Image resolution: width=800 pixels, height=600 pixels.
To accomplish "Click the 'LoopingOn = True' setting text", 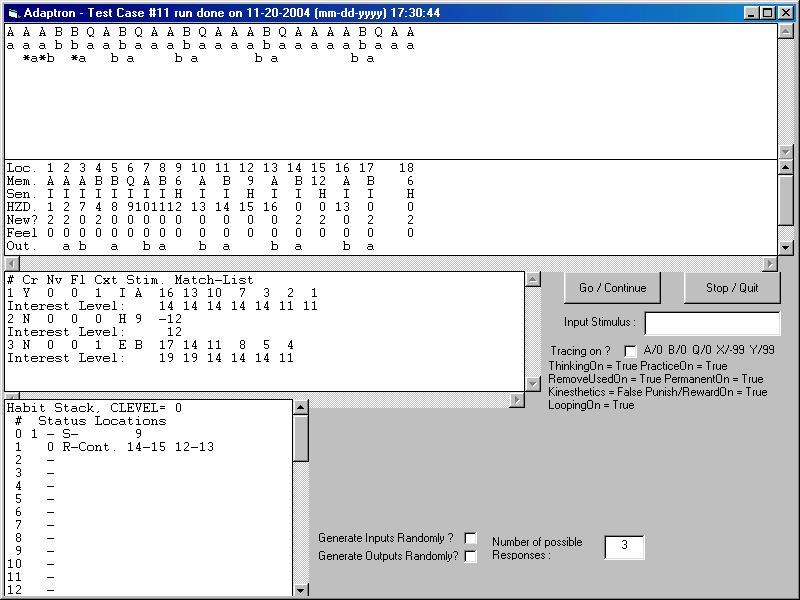I will (591, 405).
